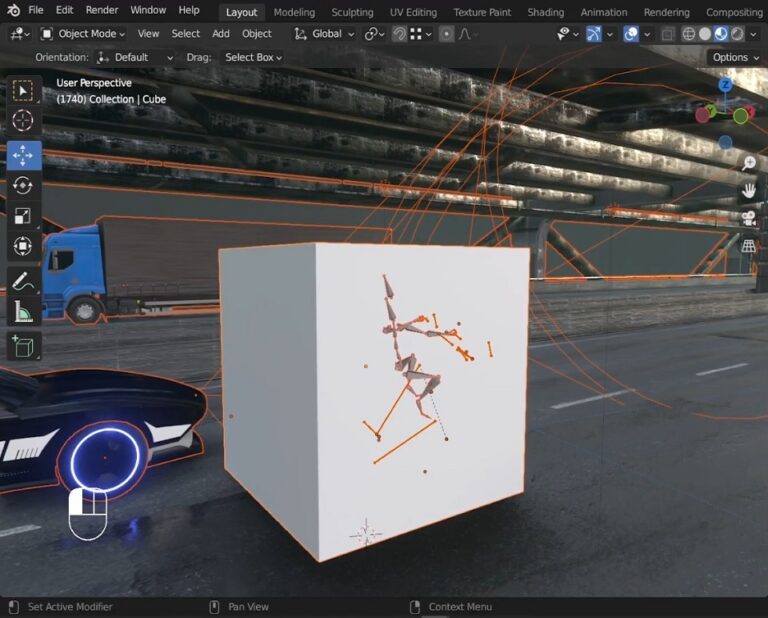Toggle camera view with the camera icon
768x618 pixels.
point(748,217)
